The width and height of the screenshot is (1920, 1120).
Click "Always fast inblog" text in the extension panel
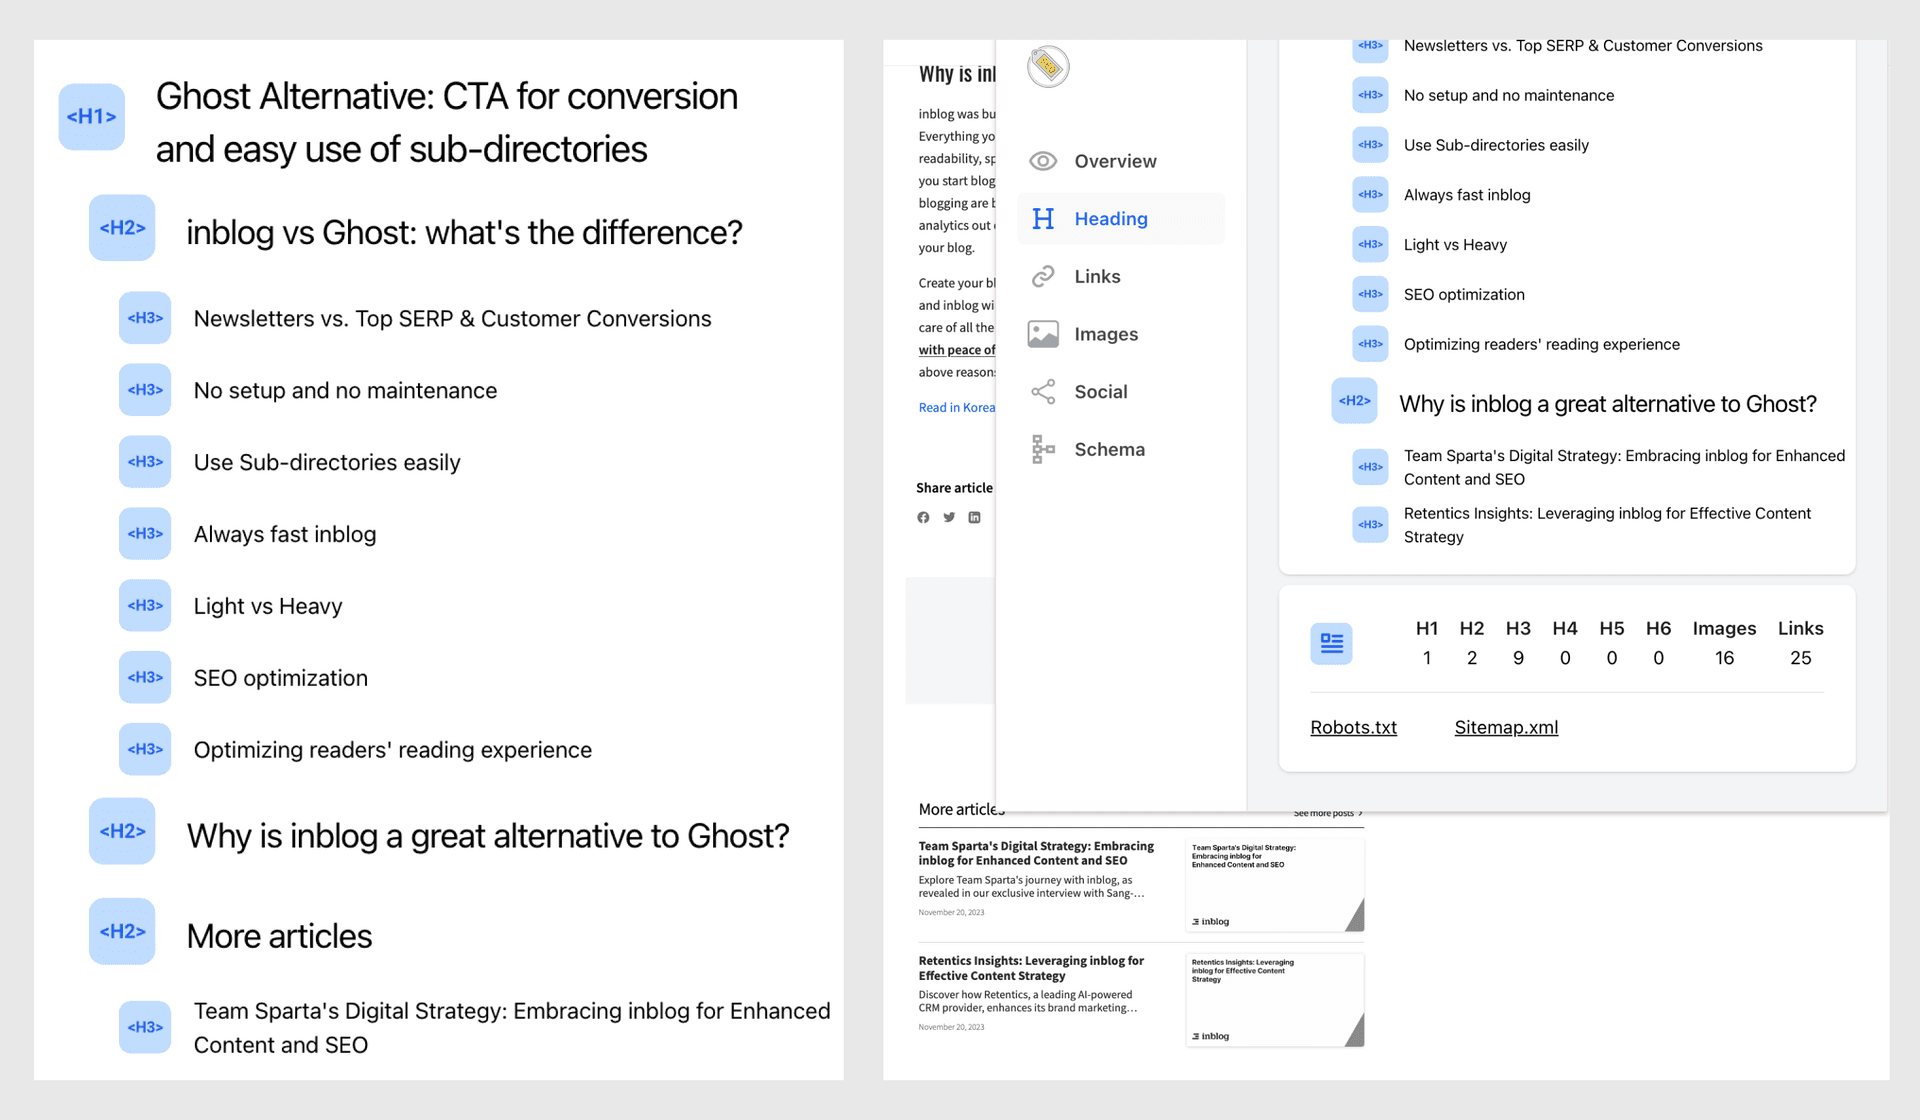1467,195
